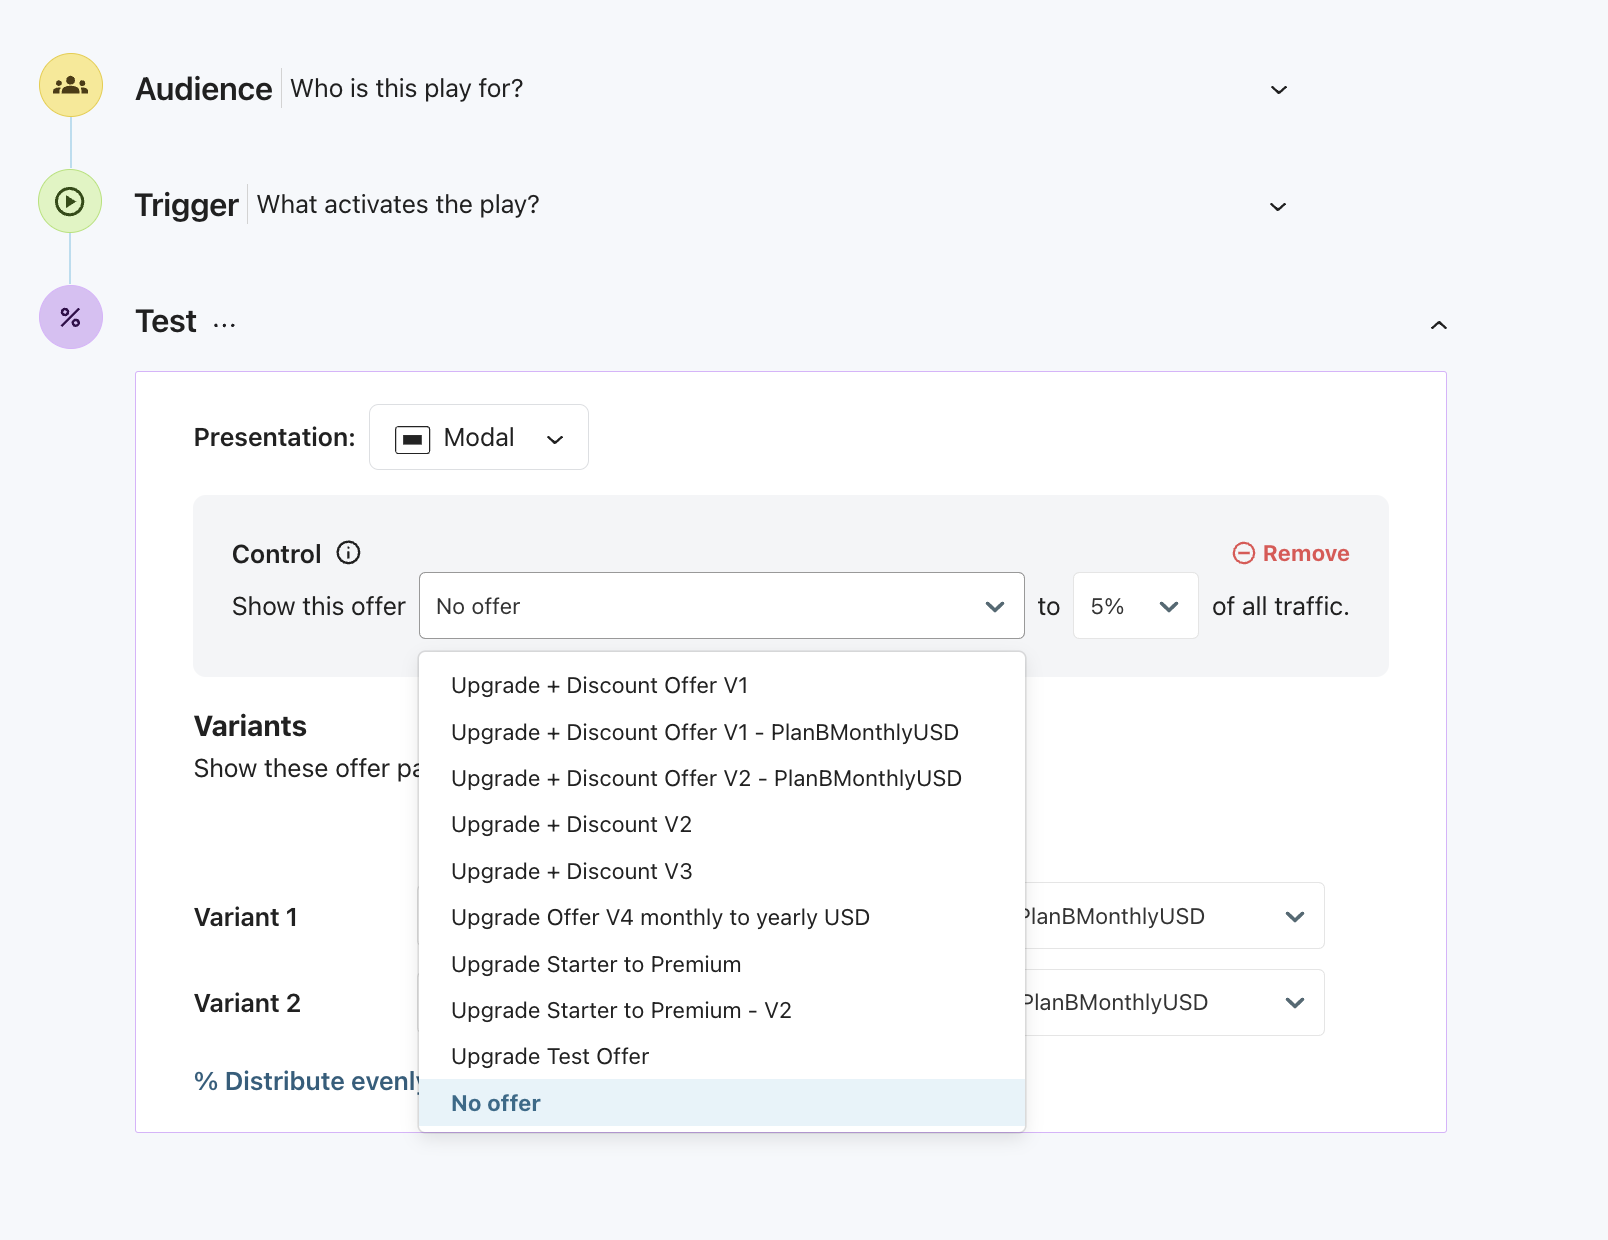Click the Variant 2 label

coord(247,1003)
